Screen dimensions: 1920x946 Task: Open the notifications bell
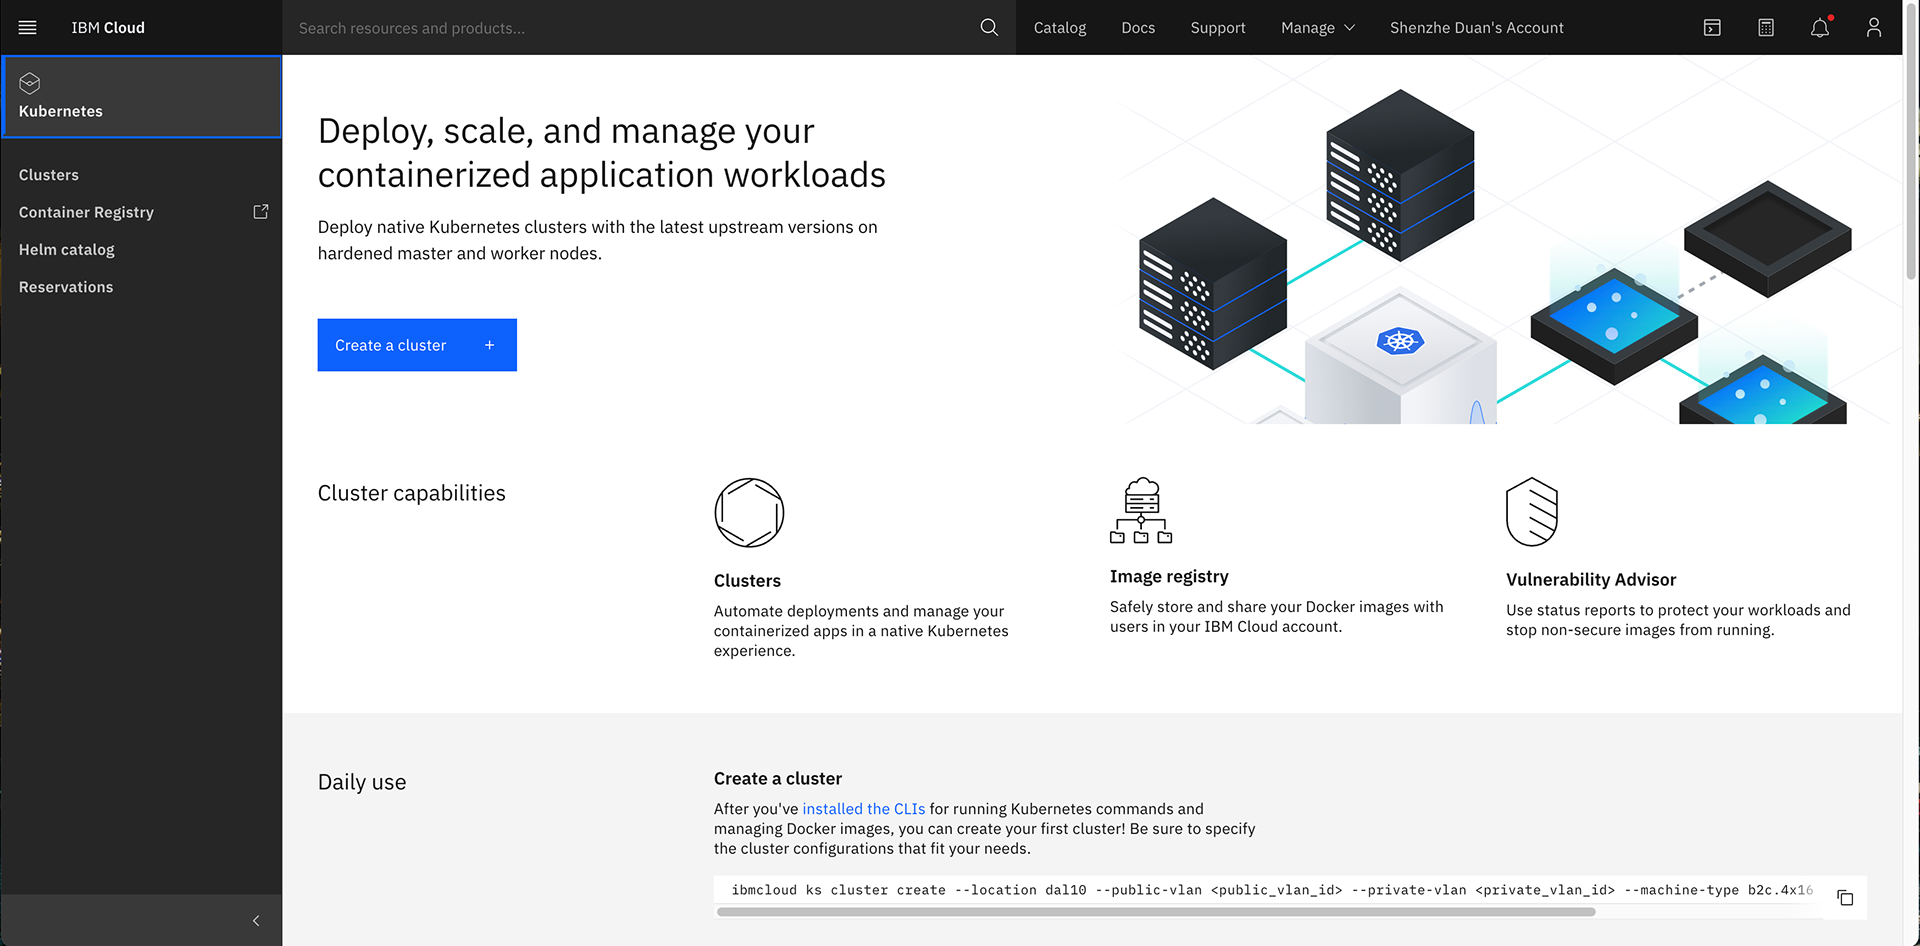coord(1820,28)
